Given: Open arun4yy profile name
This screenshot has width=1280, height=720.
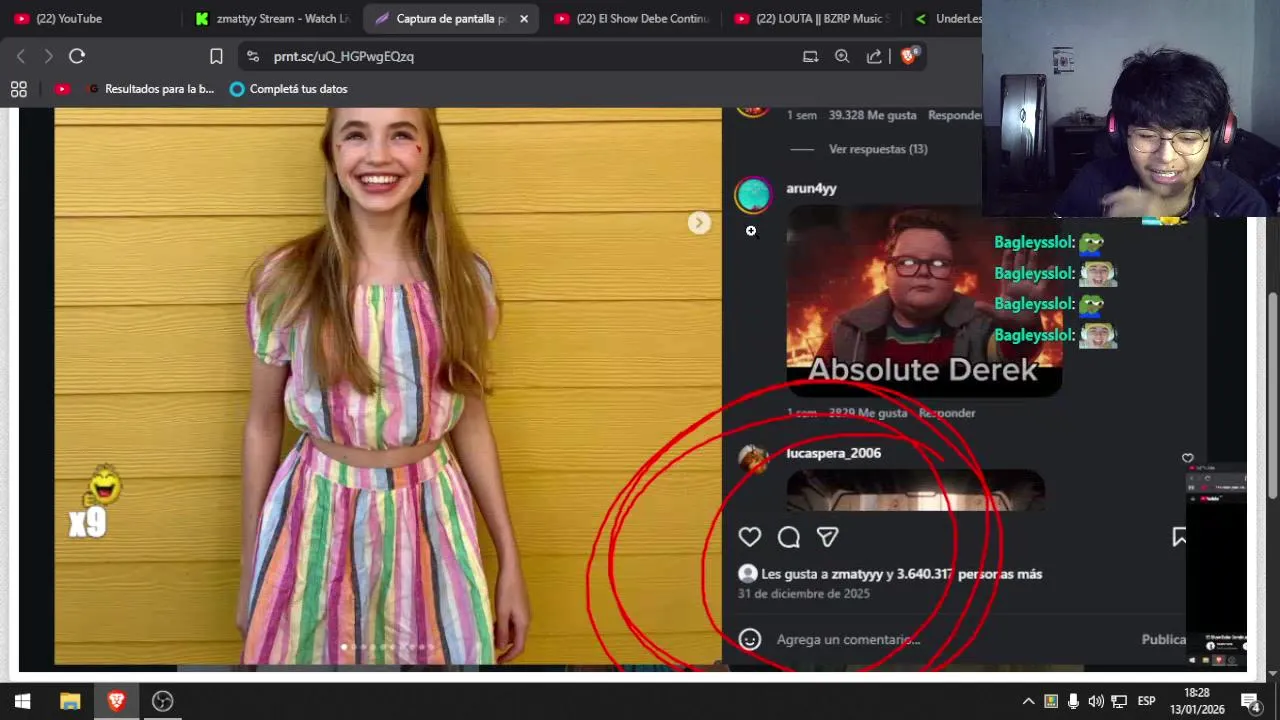Looking at the screenshot, I should click(x=811, y=188).
